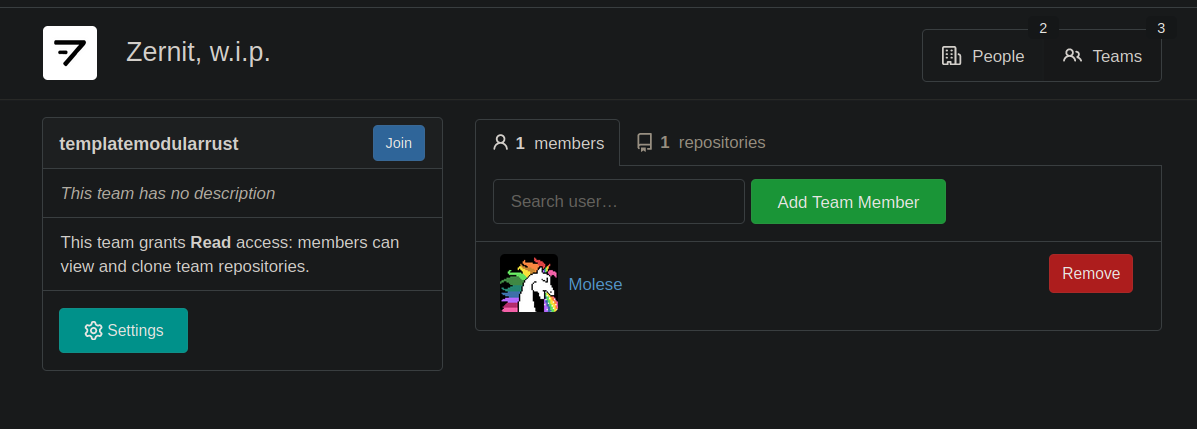Click the Teams count badge showing 3

[x=1160, y=28]
